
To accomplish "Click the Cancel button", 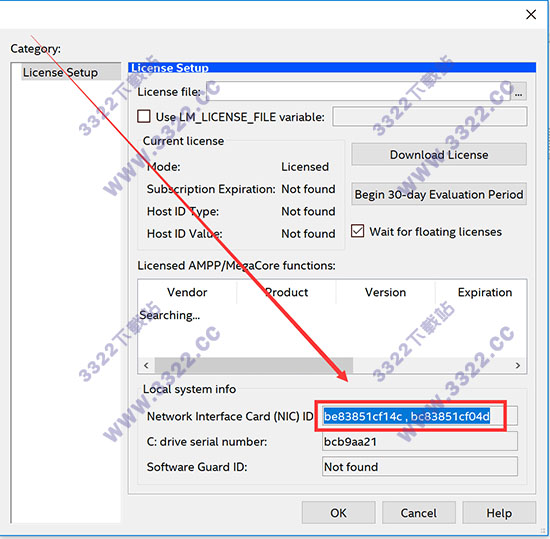I will [418, 513].
